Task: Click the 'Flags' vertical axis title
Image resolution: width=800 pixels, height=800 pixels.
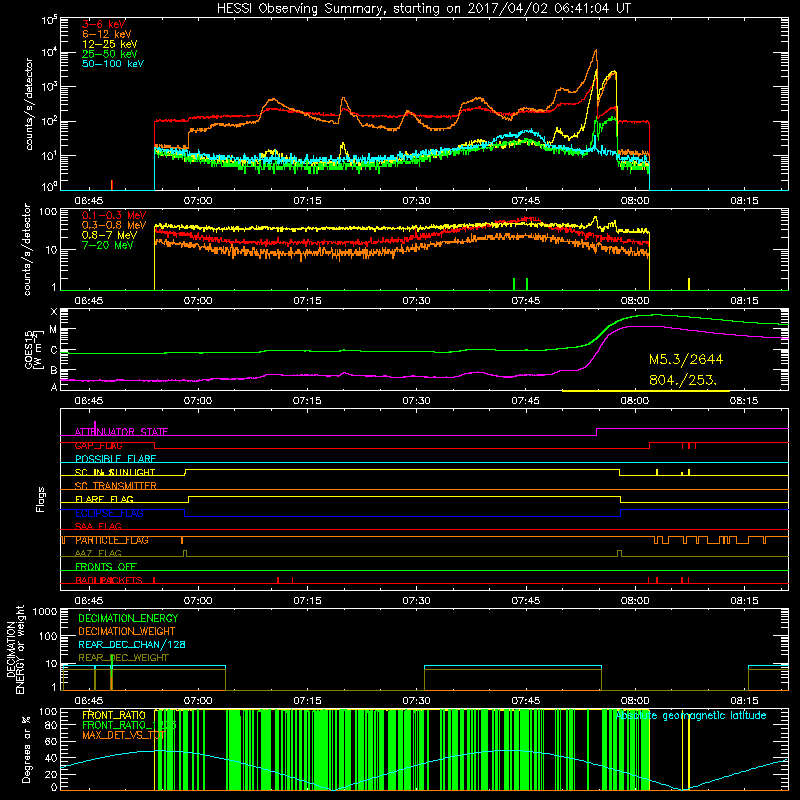Action: tap(41, 499)
